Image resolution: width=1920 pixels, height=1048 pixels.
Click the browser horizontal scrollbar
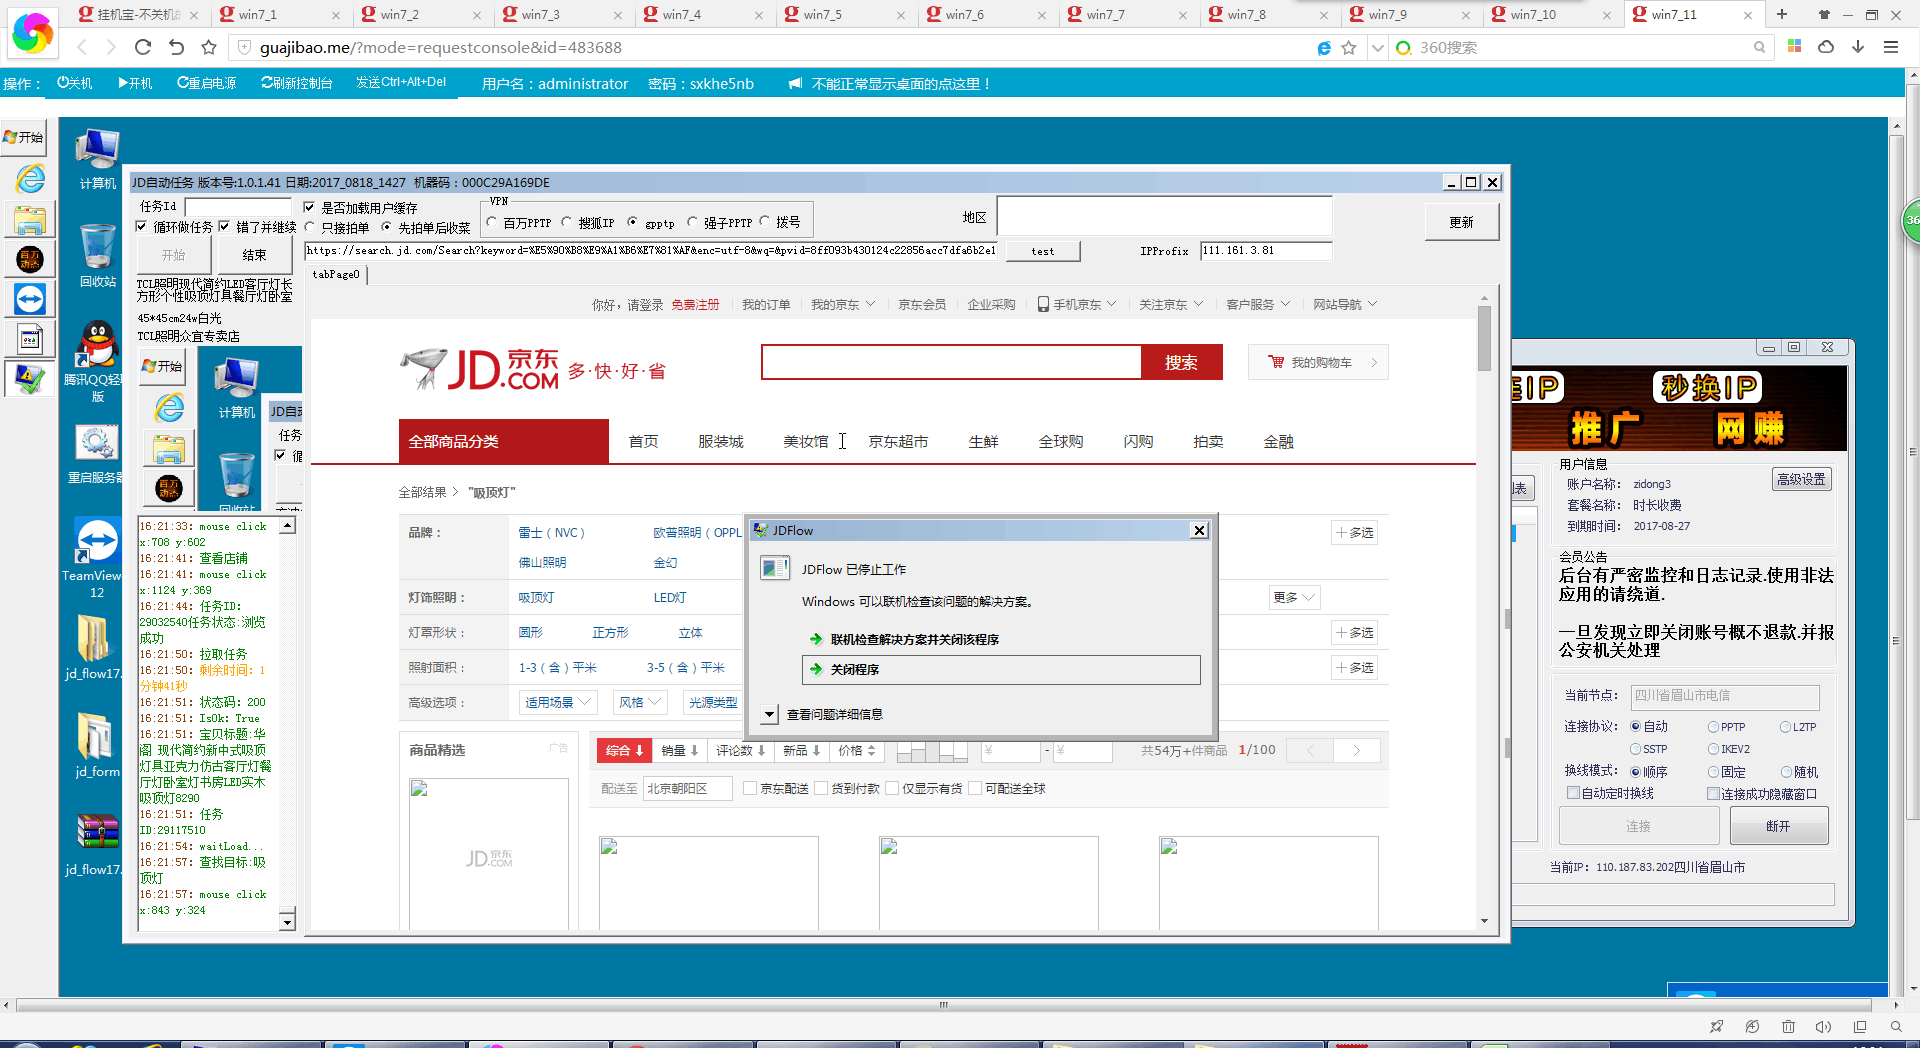[944, 1005]
